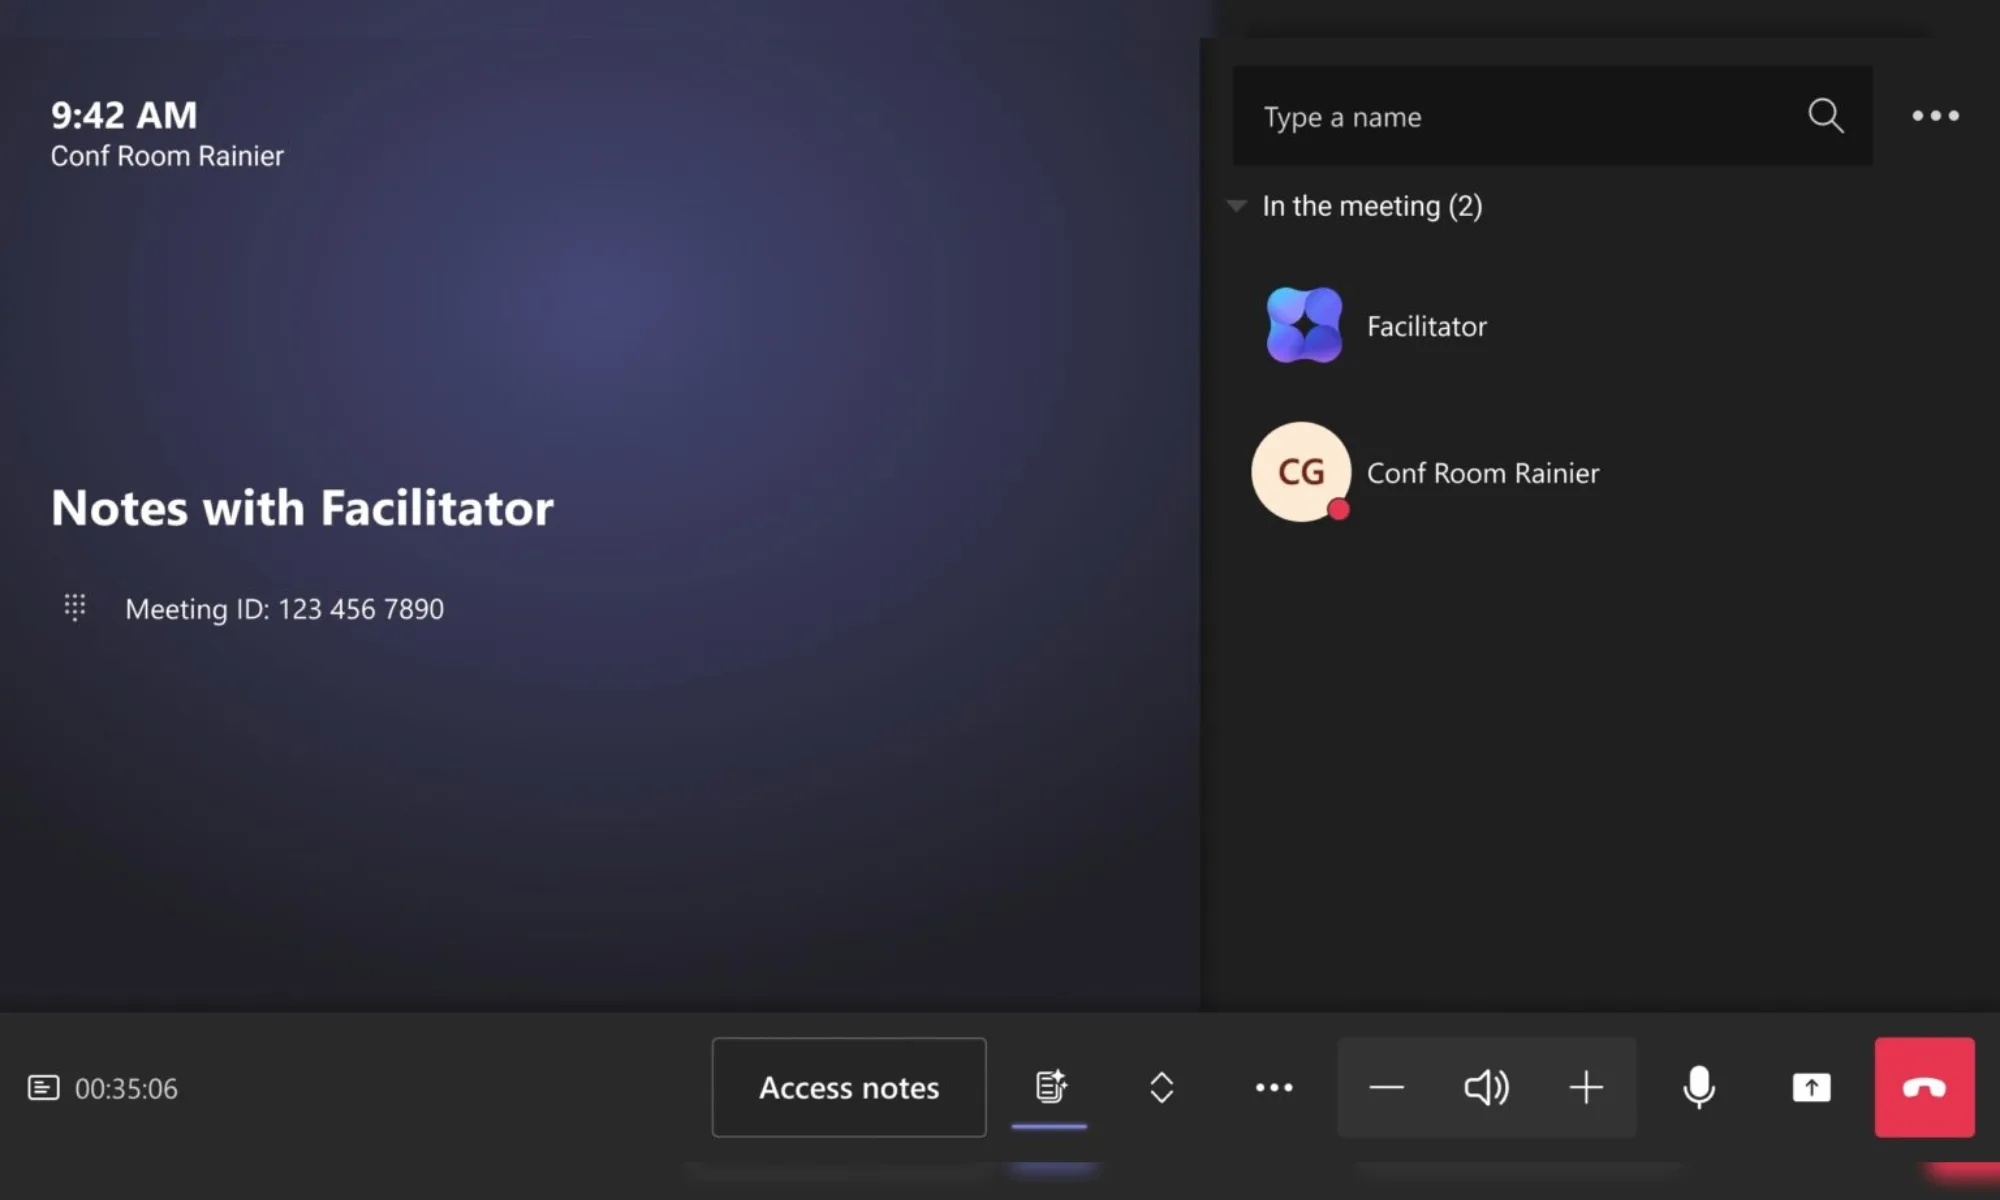The image size is (2000, 1200).
Task: Click Conf Room Rainier in participant list
Action: pyautogui.click(x=1482, y=473)
